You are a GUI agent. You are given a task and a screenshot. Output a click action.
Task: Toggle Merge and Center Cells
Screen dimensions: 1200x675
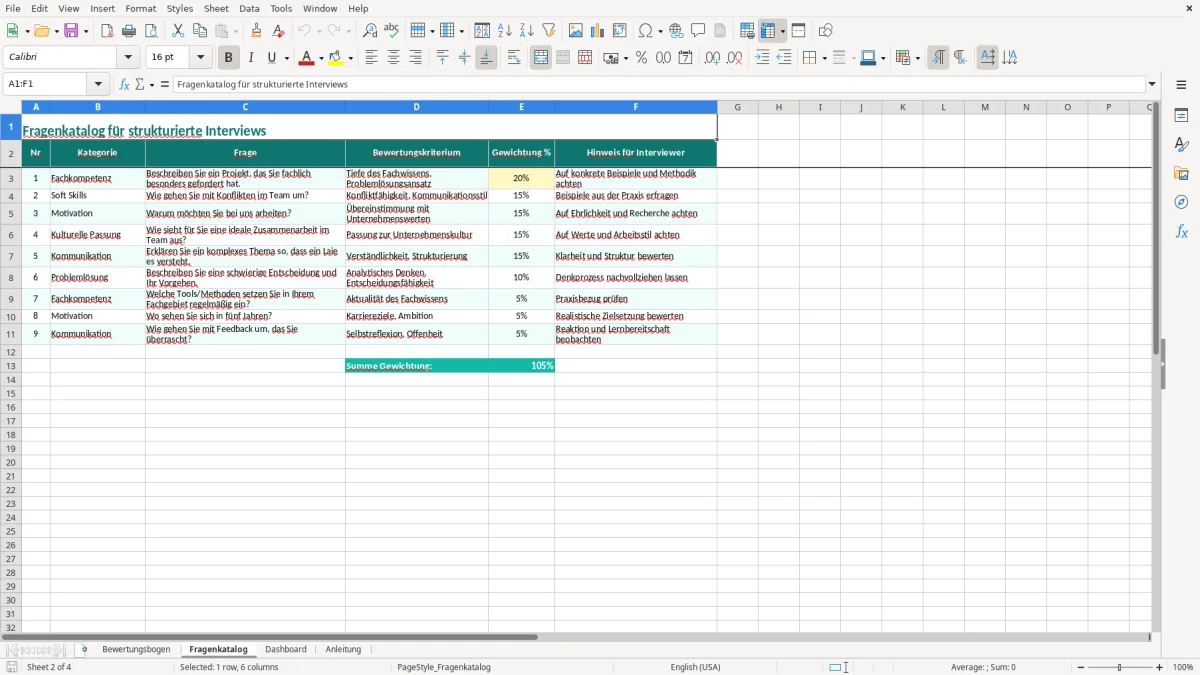[x=541, y=58]
